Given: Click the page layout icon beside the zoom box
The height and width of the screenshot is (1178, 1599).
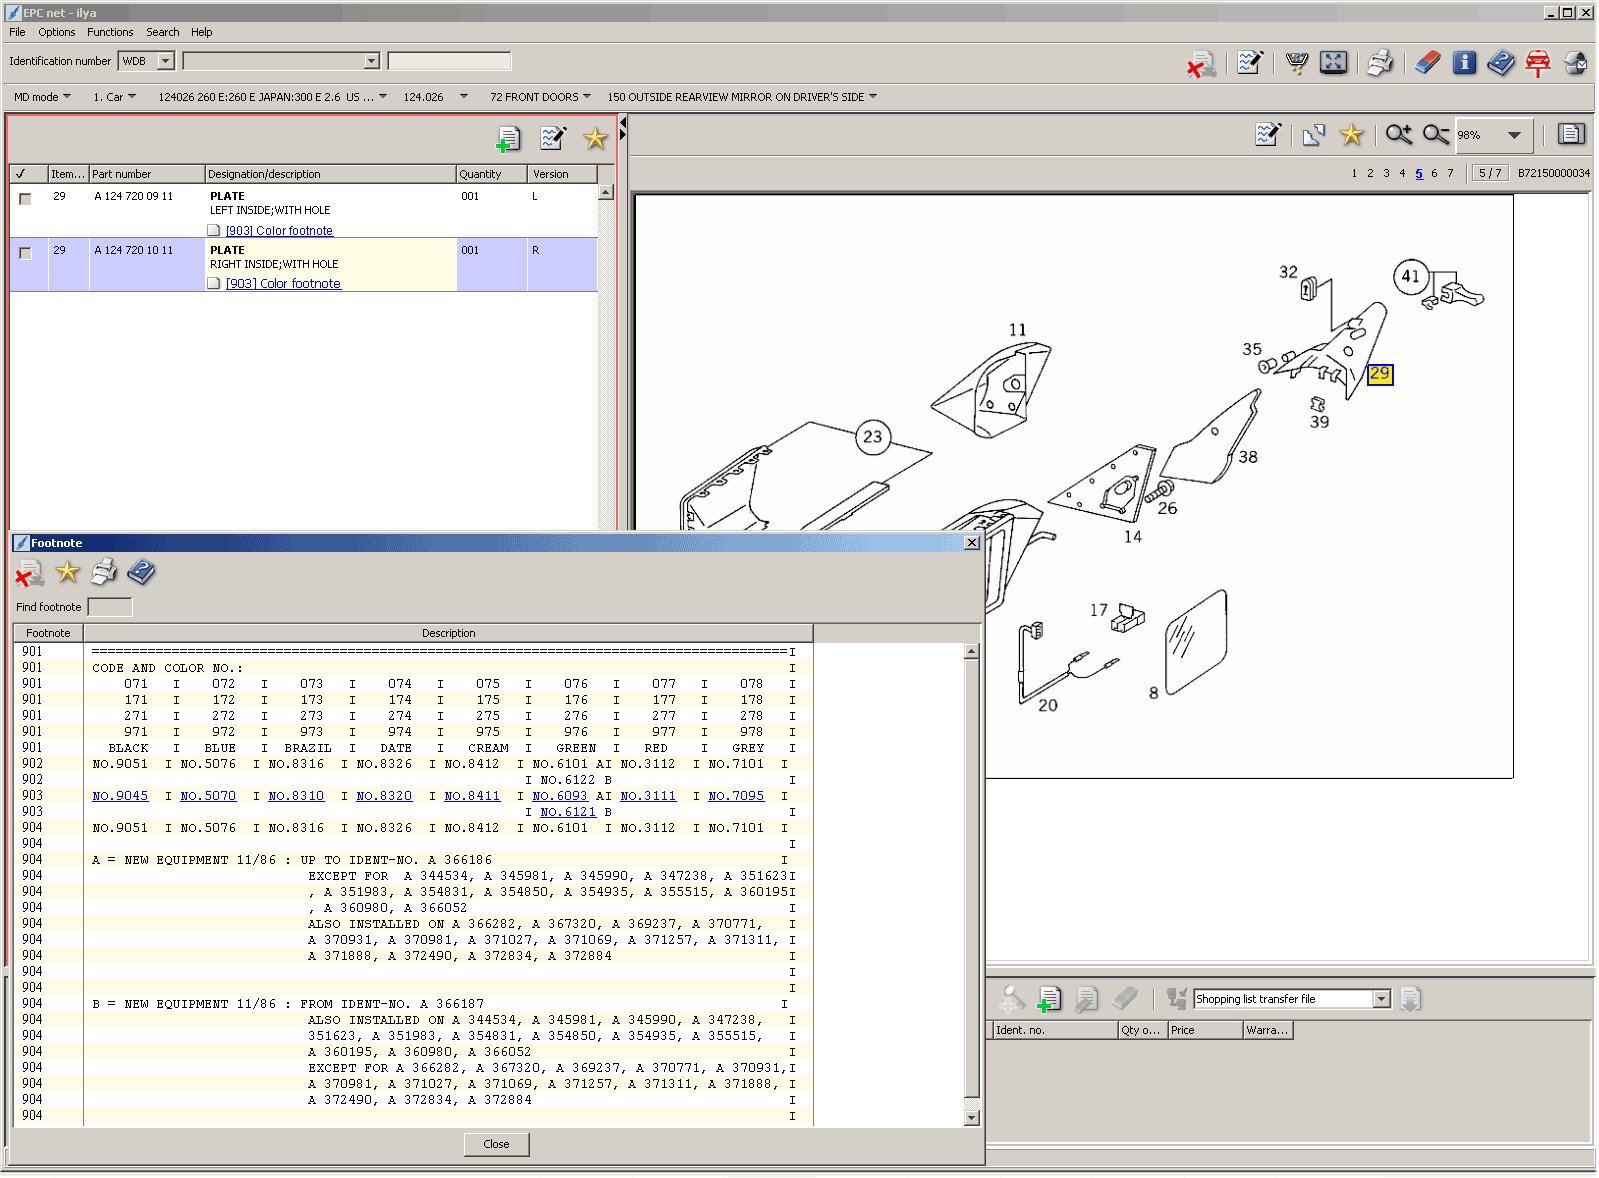Looking at the screenshot, I should [1571, 134].
